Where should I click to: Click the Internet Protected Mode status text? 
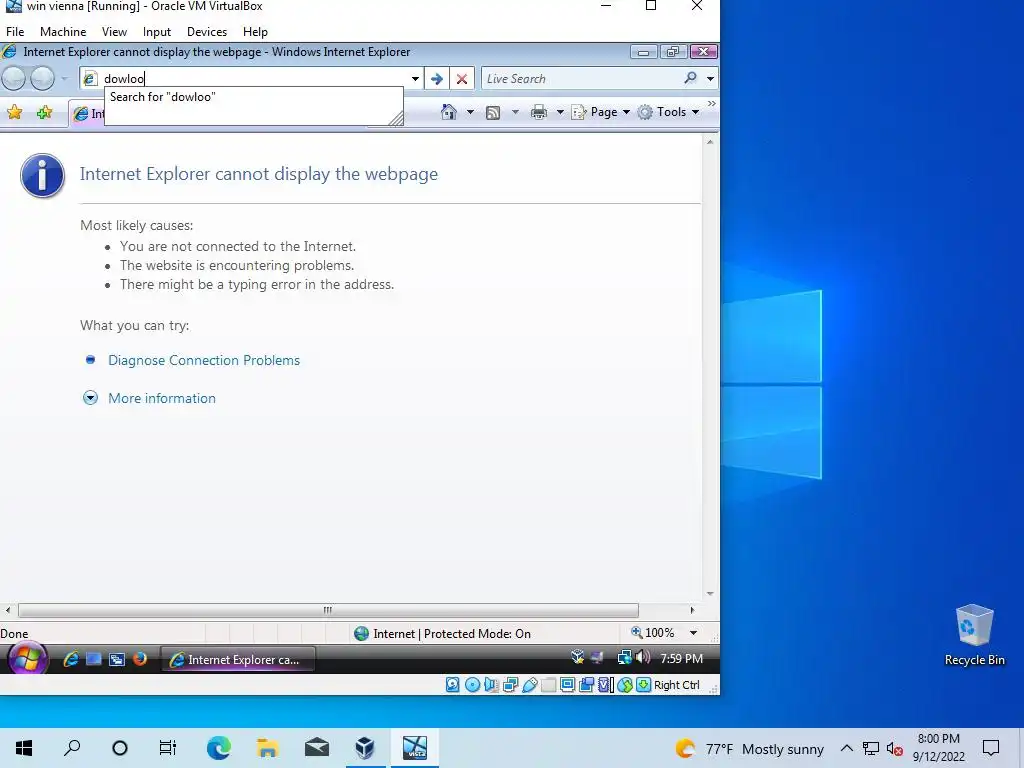click(x=451, y=633)
